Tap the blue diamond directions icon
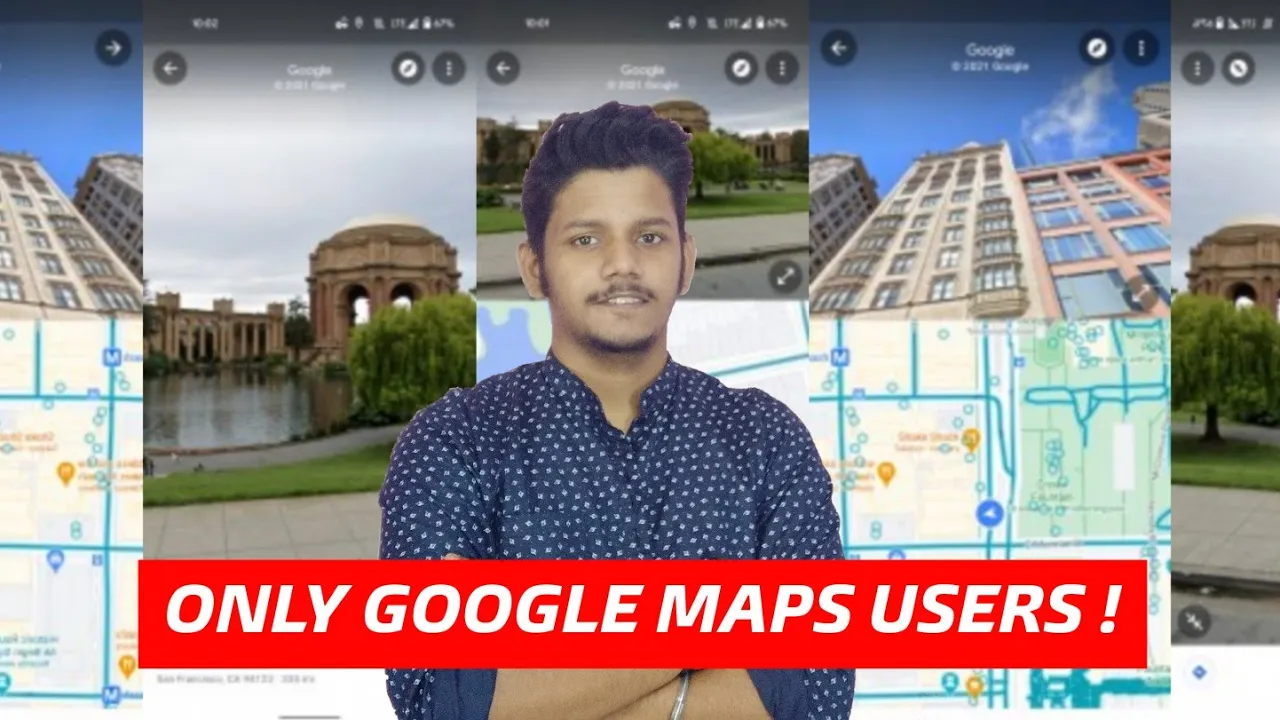The height and width of the screenshot is (720, 1280). click(x=1199, y=671)
